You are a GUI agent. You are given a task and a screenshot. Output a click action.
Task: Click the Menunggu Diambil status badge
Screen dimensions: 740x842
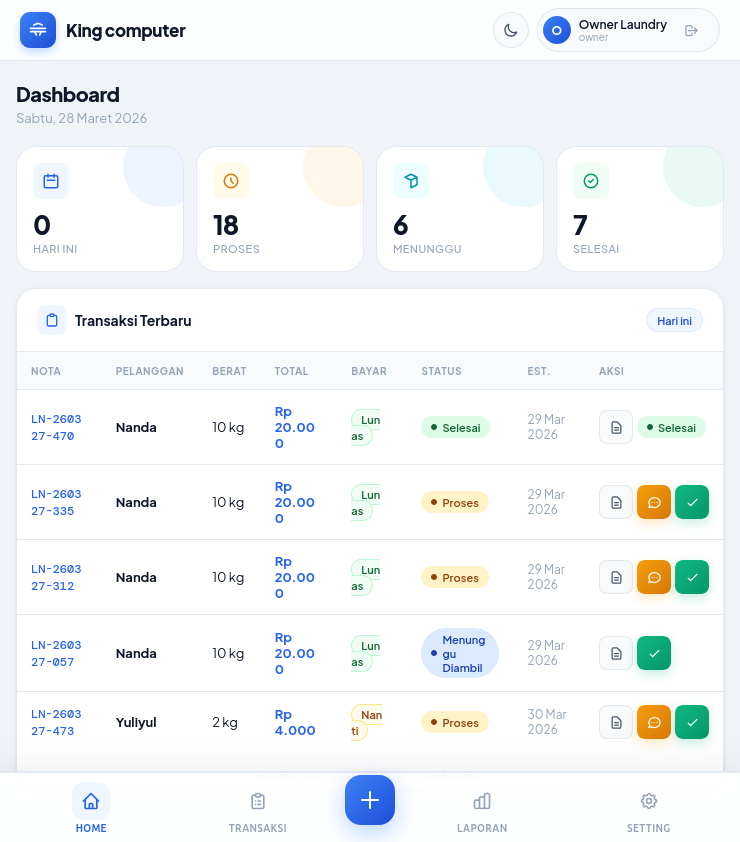(460, 654)
